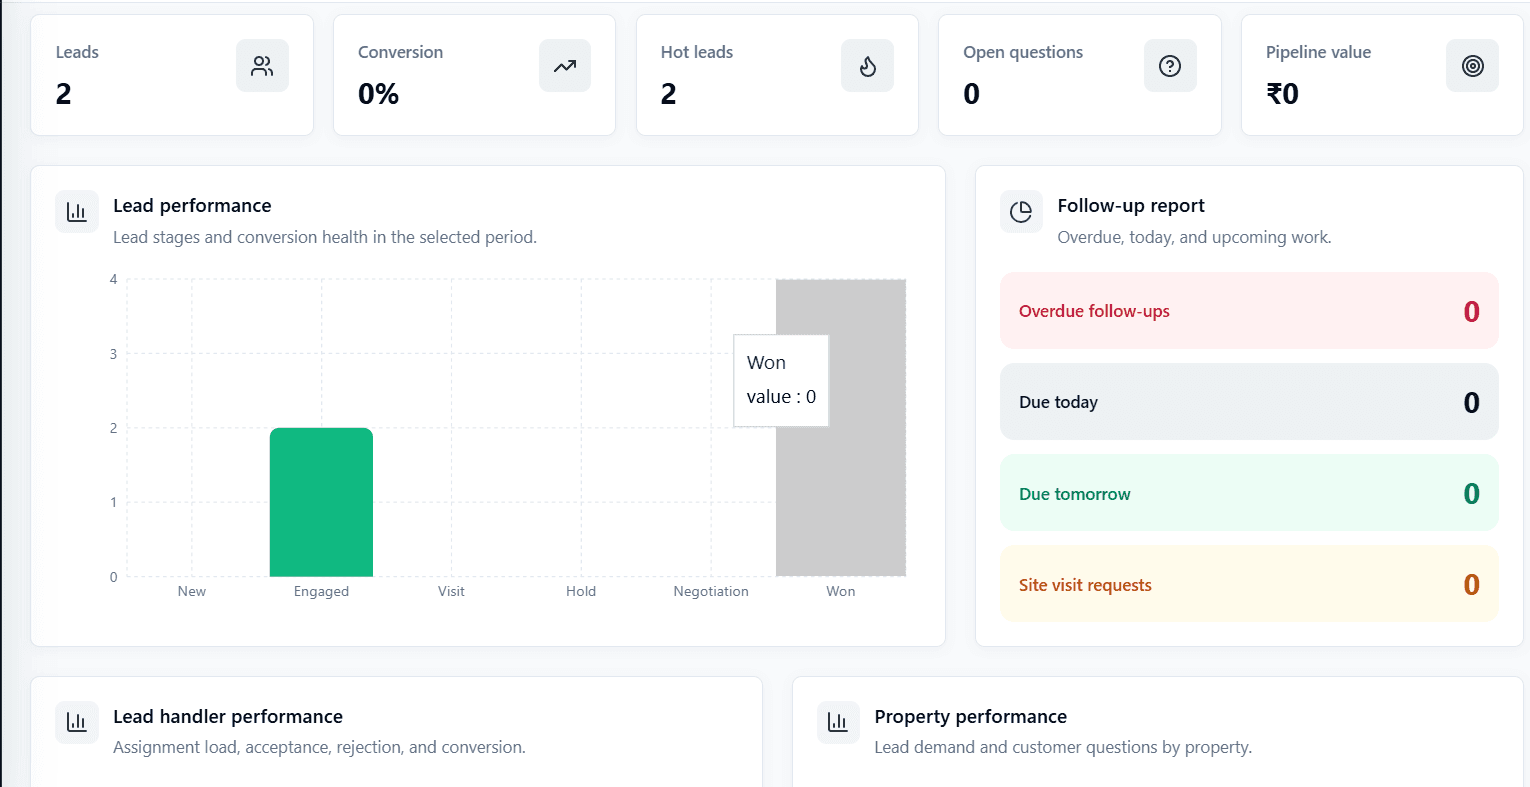Open the Overdue follow-ups row
This screenshot has height=787, width=1530.
(x=1249, y=311)
